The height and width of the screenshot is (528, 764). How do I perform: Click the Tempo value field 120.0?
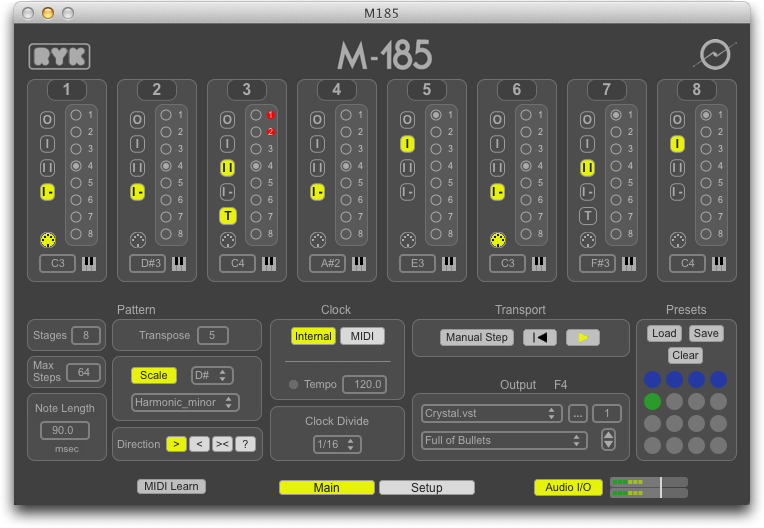click(365, 384)
